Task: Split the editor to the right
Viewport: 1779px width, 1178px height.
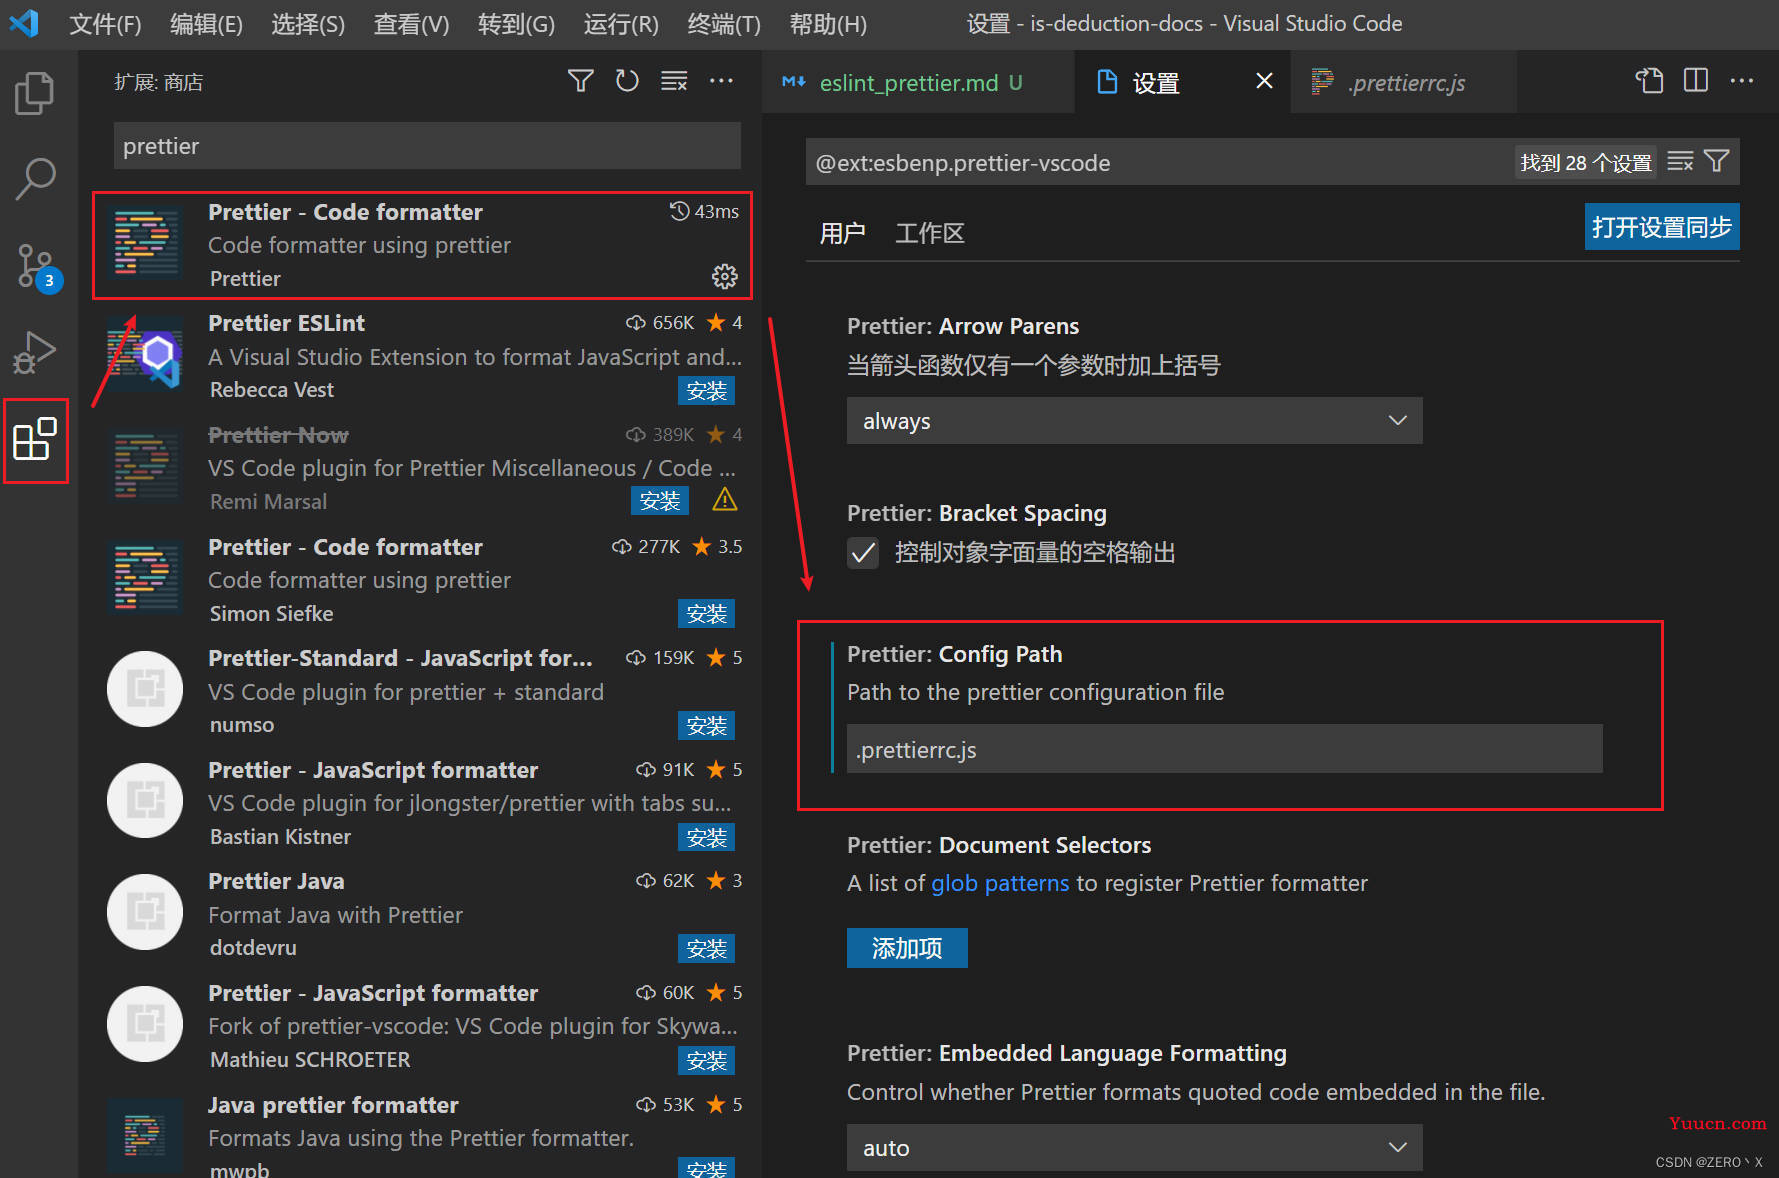Action: click(x=1696, y=81)
